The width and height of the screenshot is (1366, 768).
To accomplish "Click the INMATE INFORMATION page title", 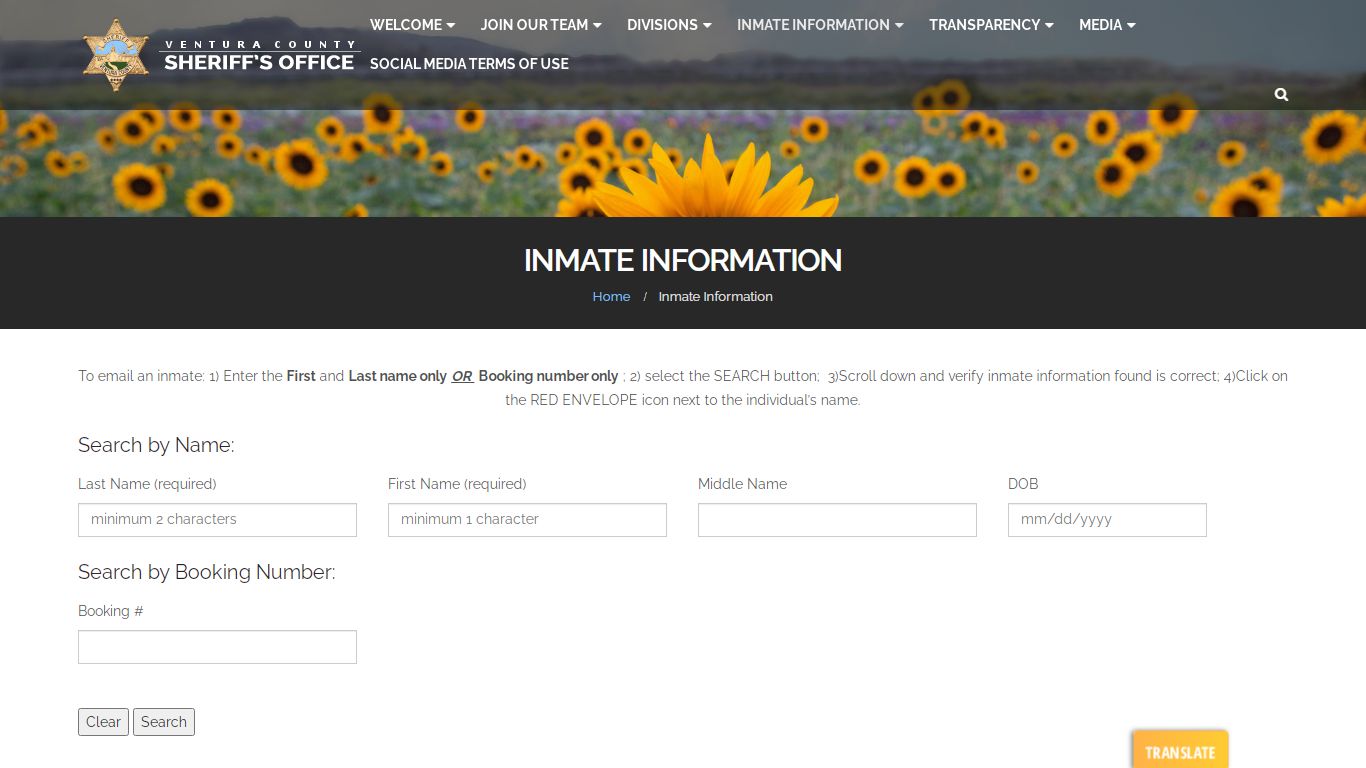I will 683,260.
